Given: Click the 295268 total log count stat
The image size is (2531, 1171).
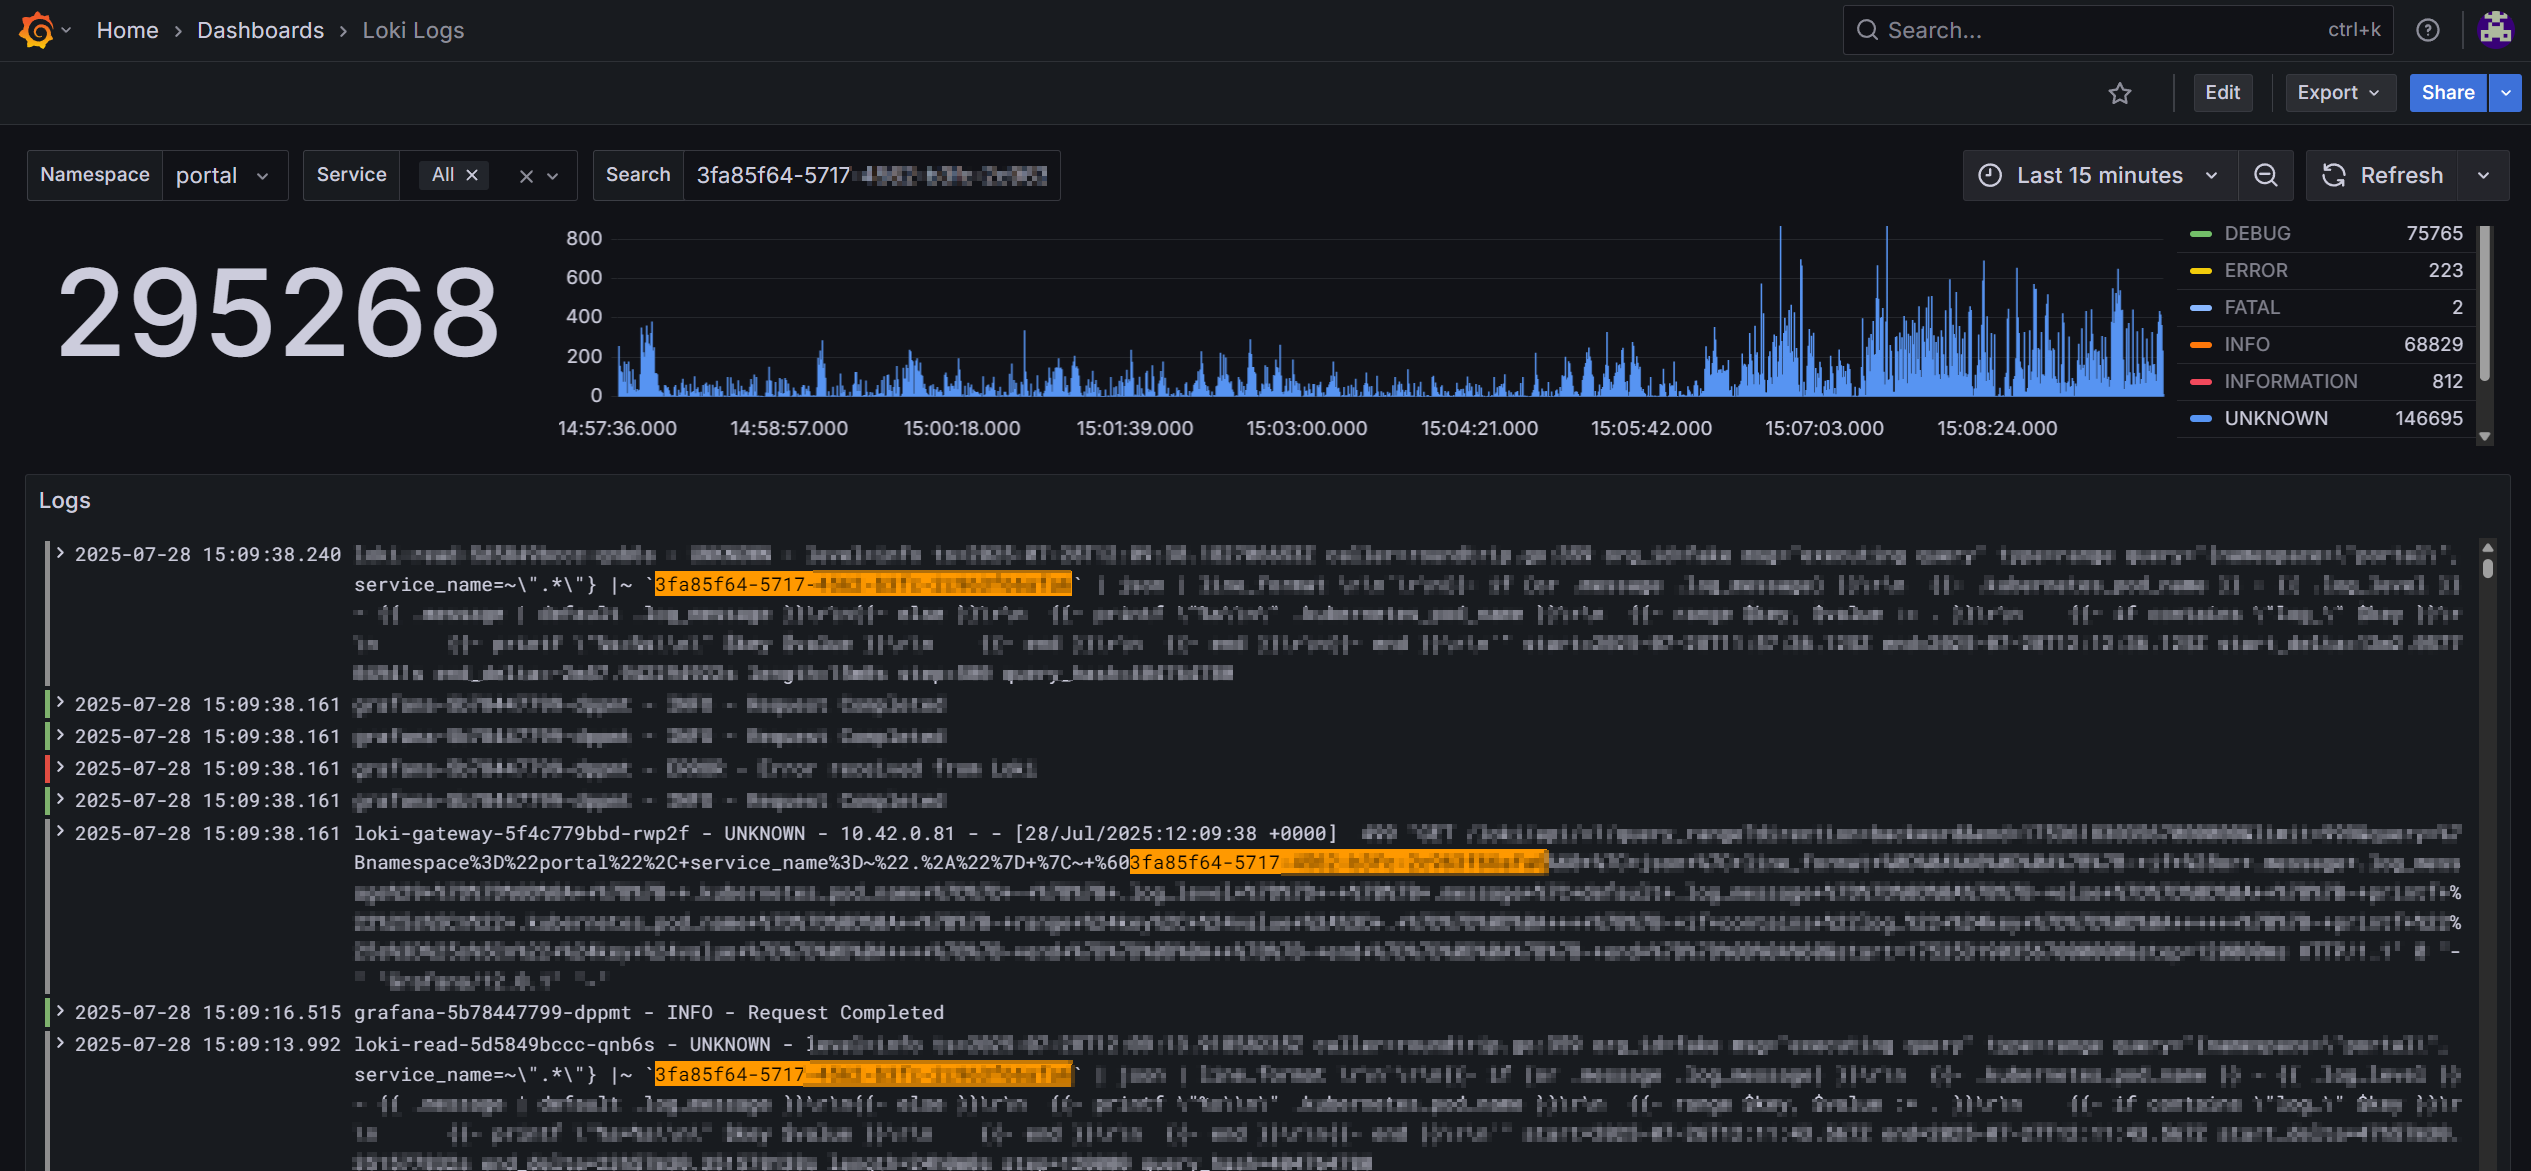Looking at the screenshot, I should click(x=279, y=313).
